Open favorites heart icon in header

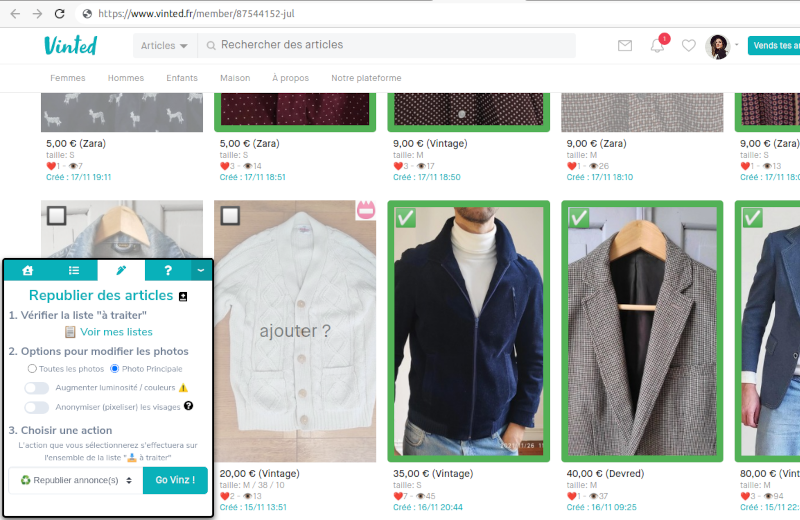pos(688,46)
